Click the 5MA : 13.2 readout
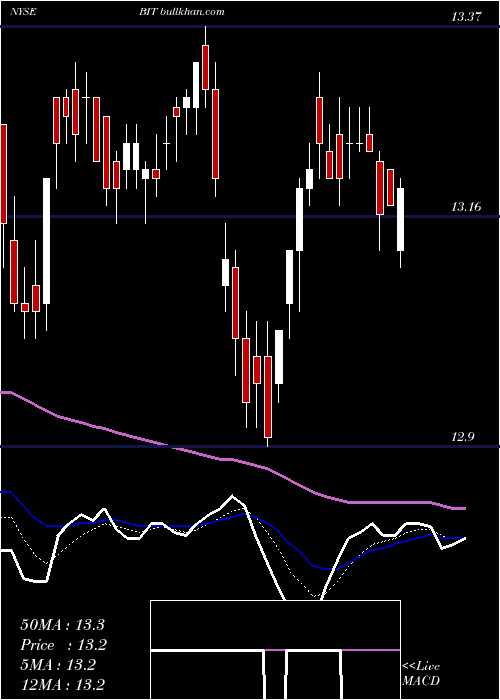Screen dimensions: 500x700 click(58, 665)
